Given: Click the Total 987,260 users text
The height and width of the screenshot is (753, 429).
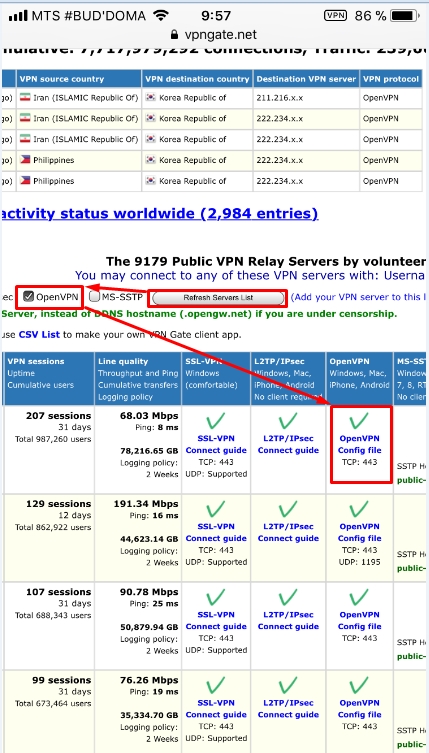Looking at the screenshot, I should click(x=53, y=439).
